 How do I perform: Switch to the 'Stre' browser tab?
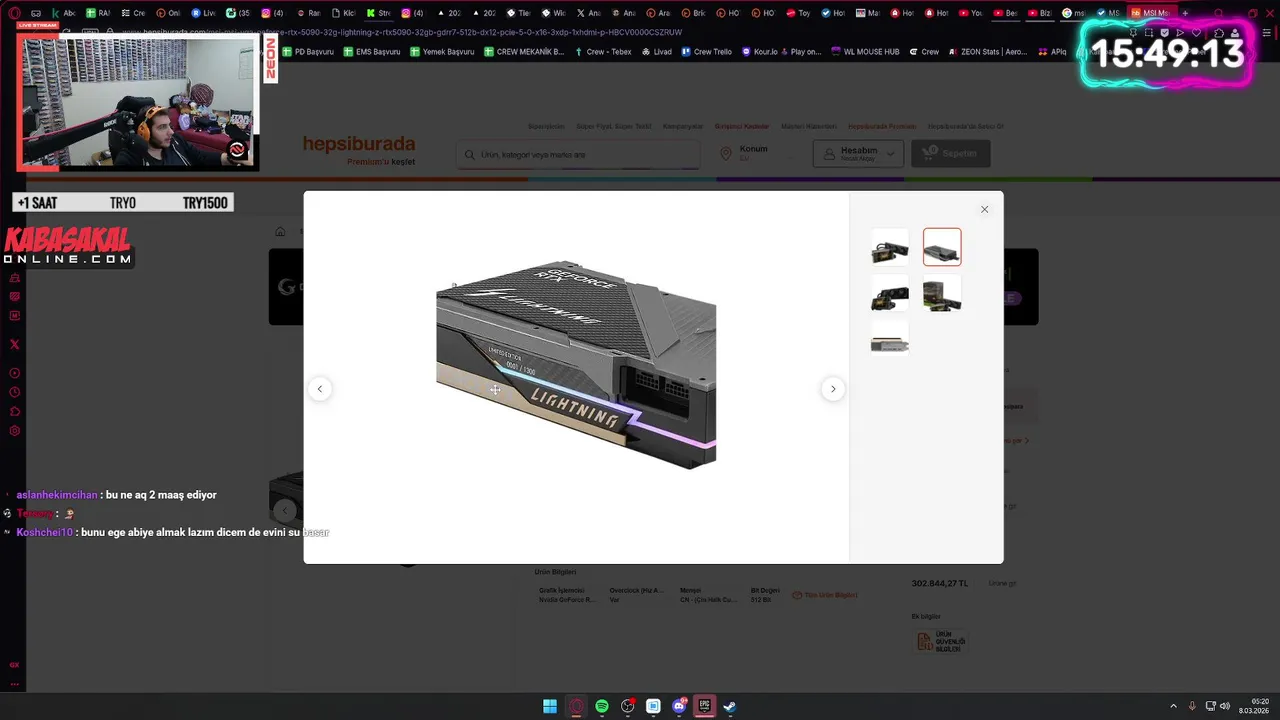pyautogui.click(x=378, y=13)
